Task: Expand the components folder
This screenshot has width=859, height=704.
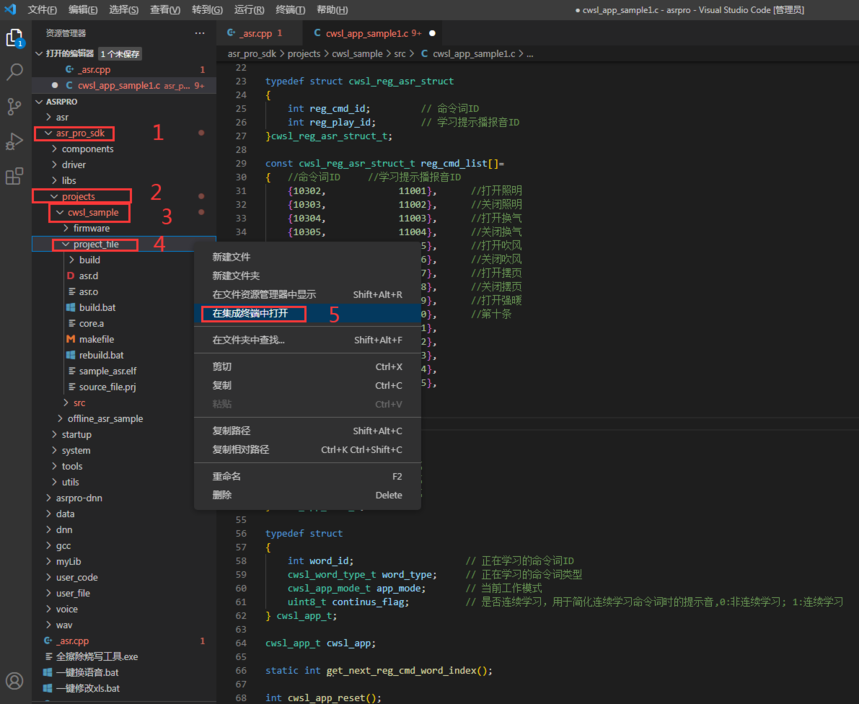Action: pos(54,148)
